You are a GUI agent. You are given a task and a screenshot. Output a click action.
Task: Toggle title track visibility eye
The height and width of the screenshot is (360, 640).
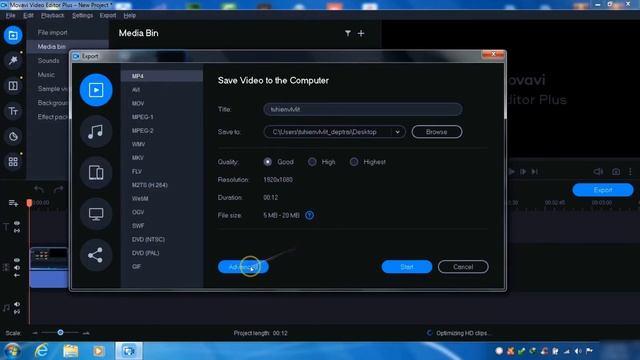click(x=17, y=223)
